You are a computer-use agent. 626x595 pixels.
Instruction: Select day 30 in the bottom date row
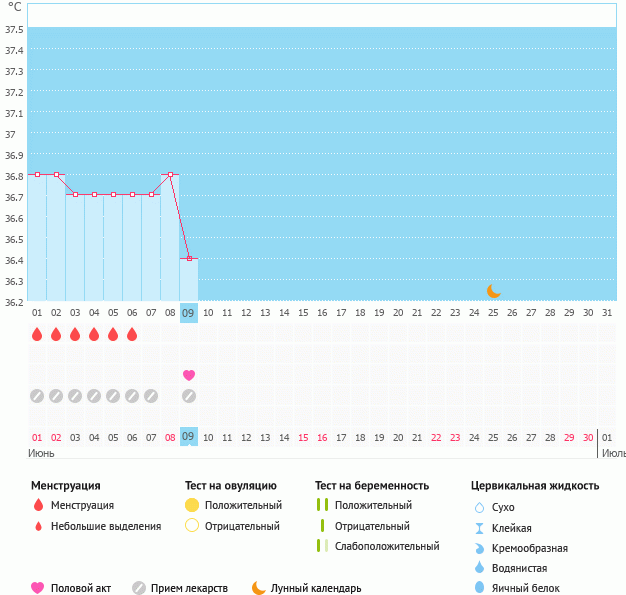(588, 438)
